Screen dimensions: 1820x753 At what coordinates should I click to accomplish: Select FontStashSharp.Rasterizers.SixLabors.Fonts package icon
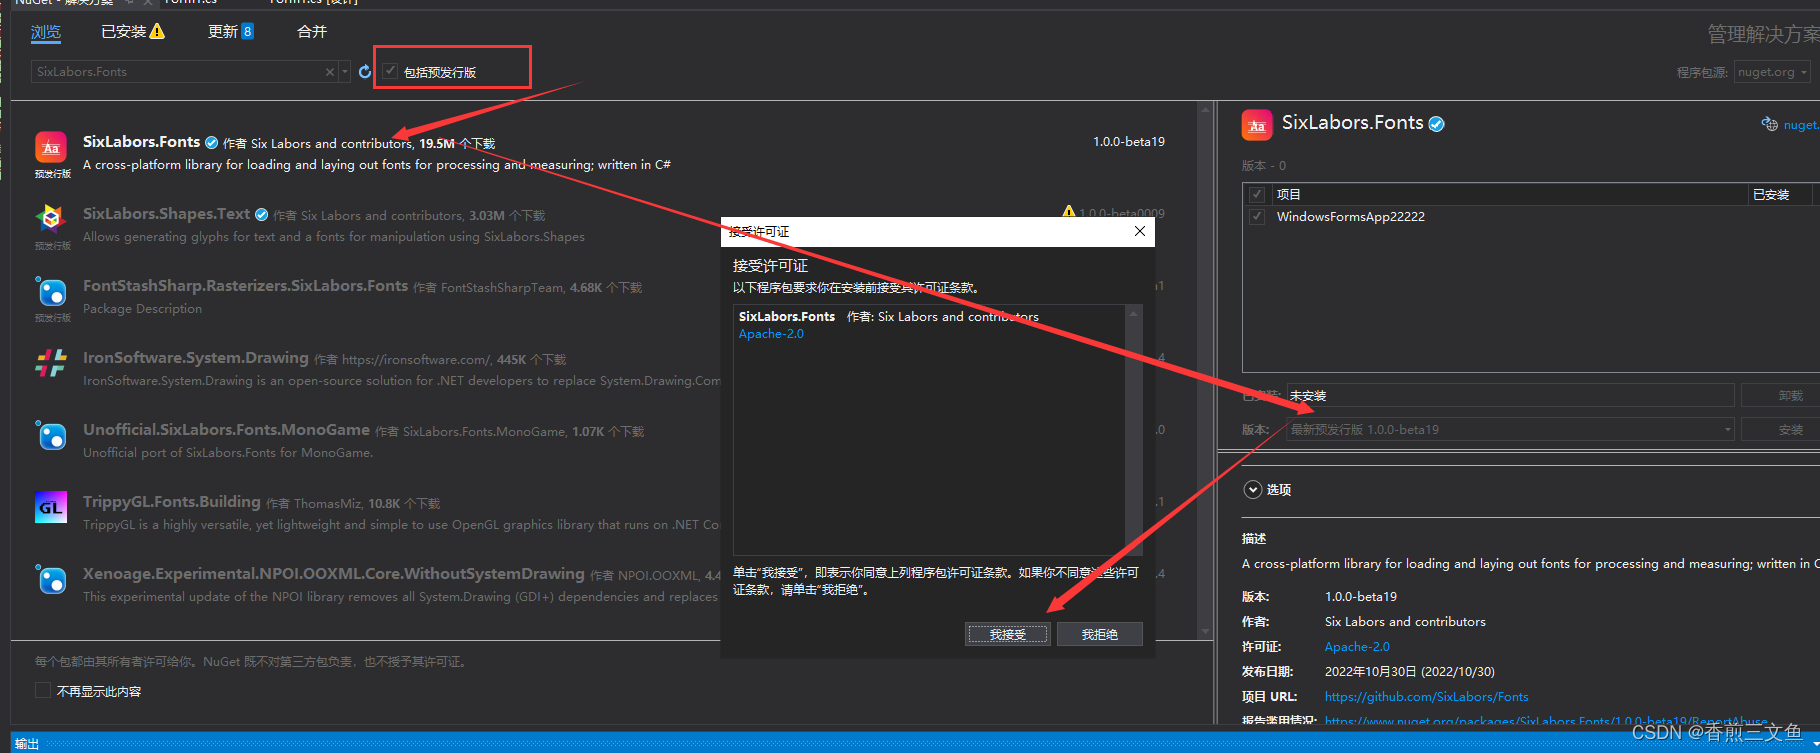pyautogui.click(x=51, y=292)
